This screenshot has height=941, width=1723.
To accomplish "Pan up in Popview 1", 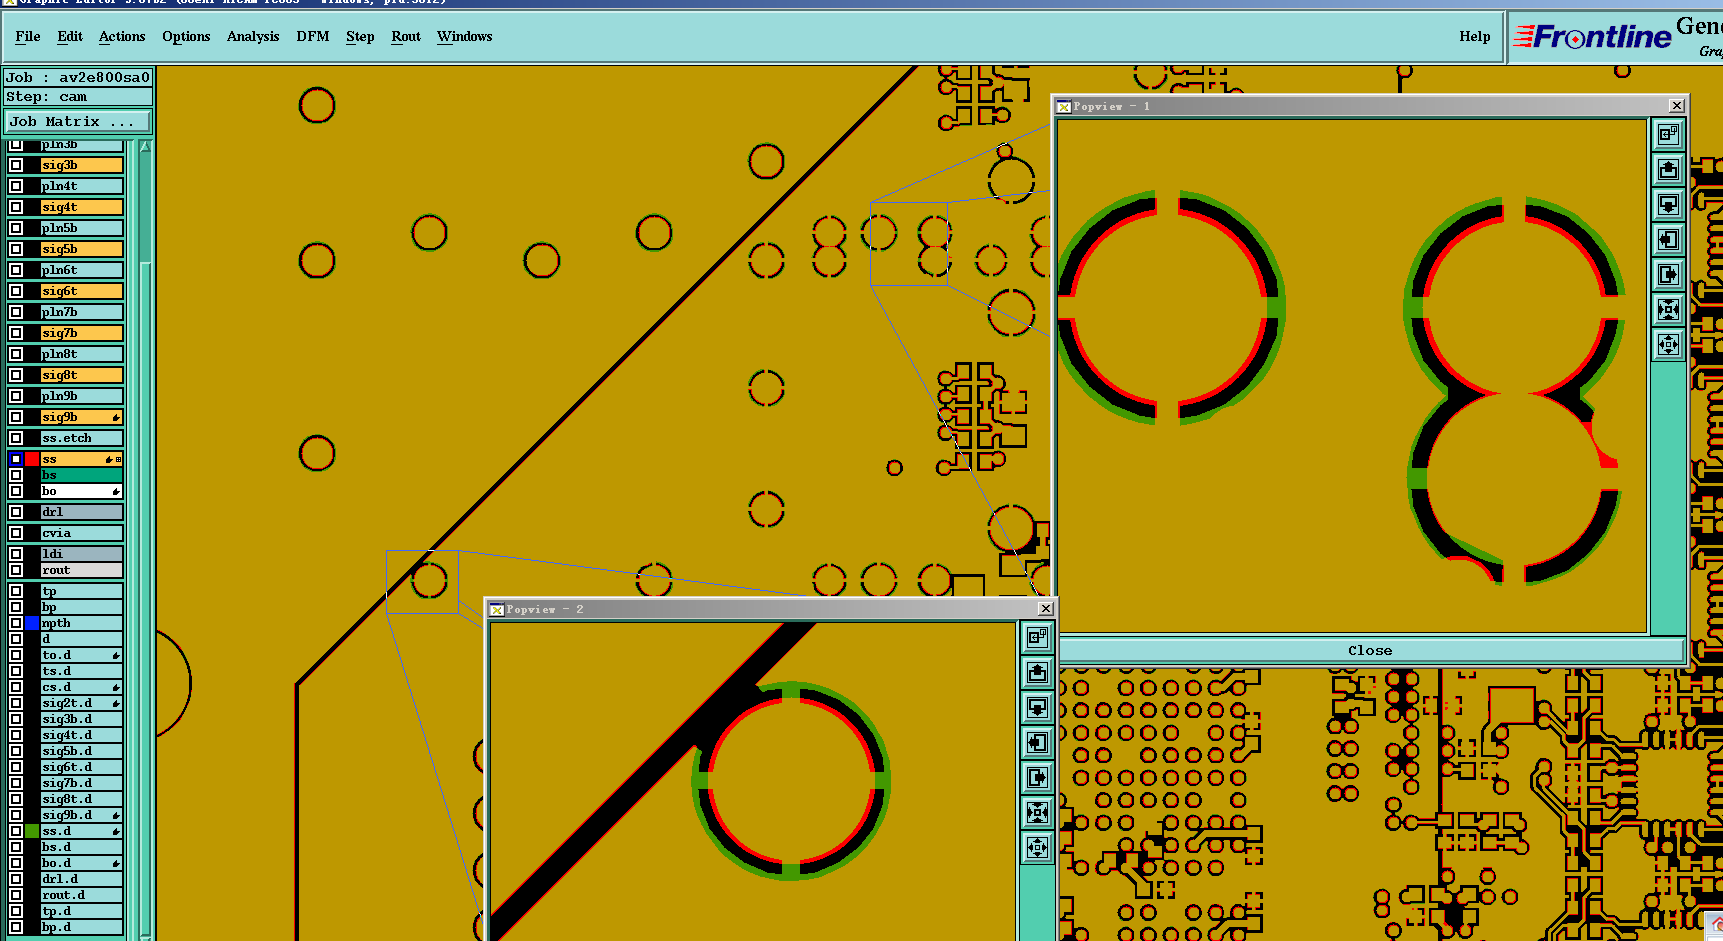I will (1668, 169).
